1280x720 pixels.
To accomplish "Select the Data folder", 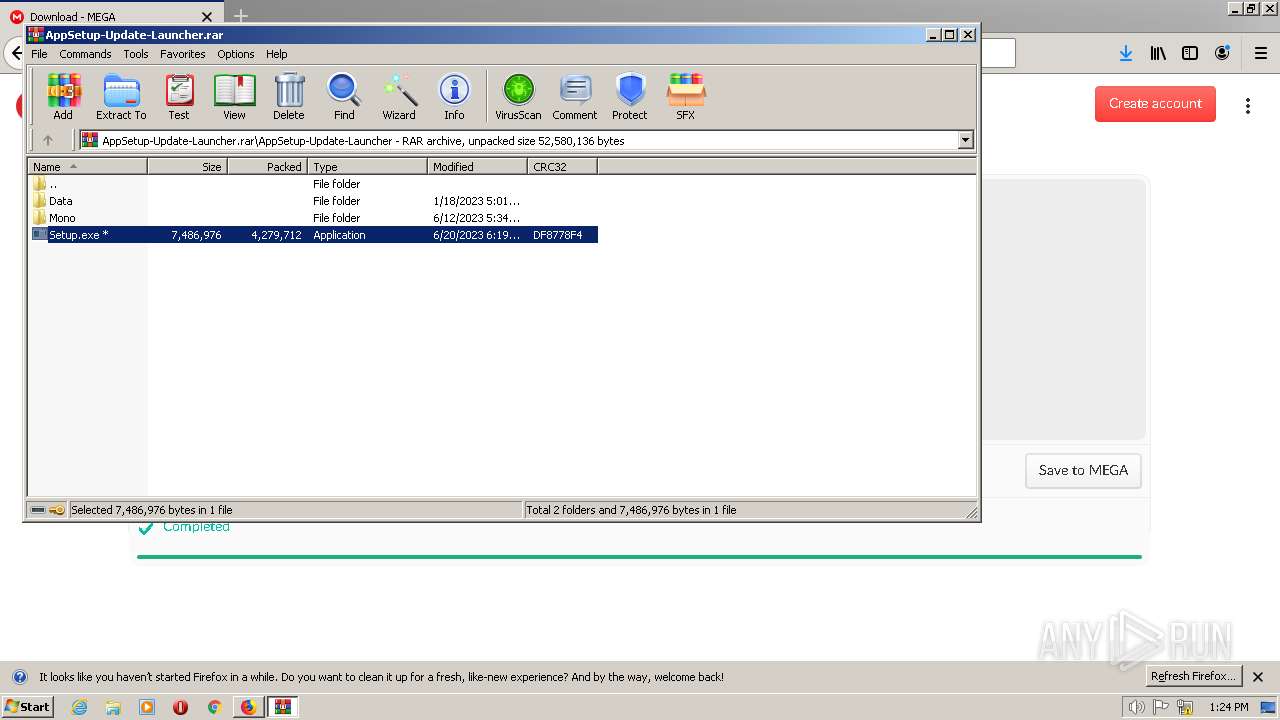I will [313, 201].
